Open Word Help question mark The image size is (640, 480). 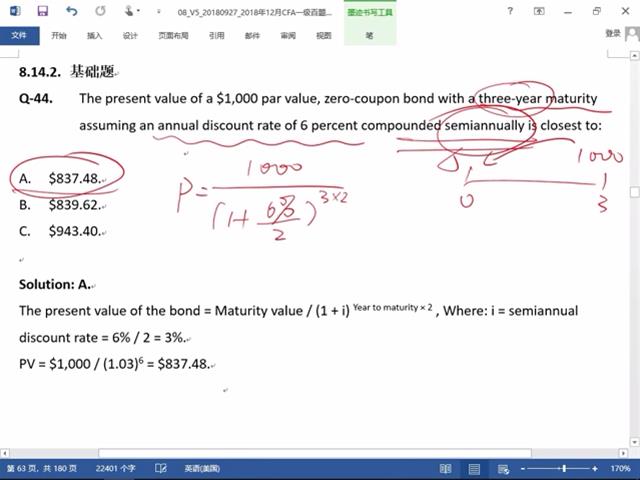click(510, 11)
